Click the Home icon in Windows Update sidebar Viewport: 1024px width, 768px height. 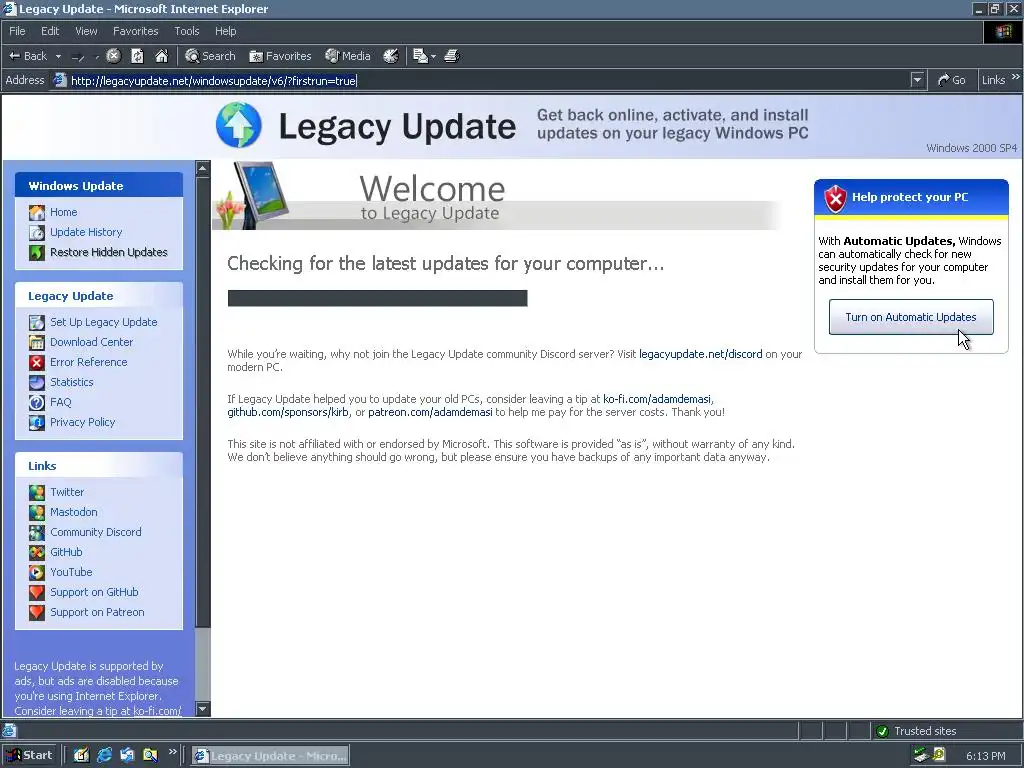tap(37, 212)
